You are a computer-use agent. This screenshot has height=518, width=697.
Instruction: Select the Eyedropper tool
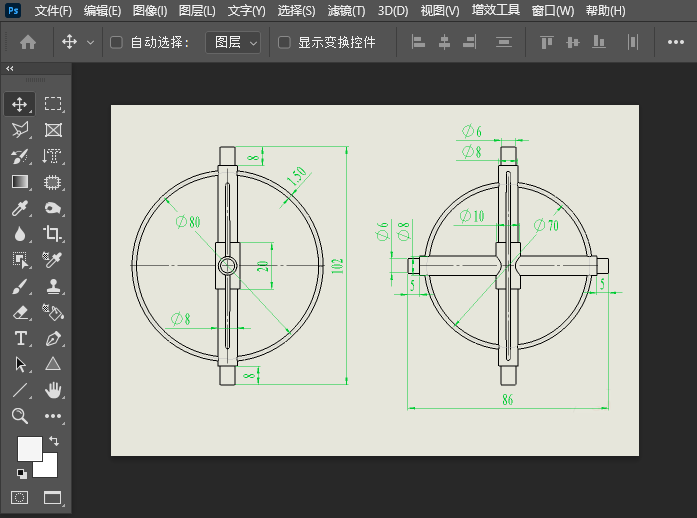click(20, 208)
